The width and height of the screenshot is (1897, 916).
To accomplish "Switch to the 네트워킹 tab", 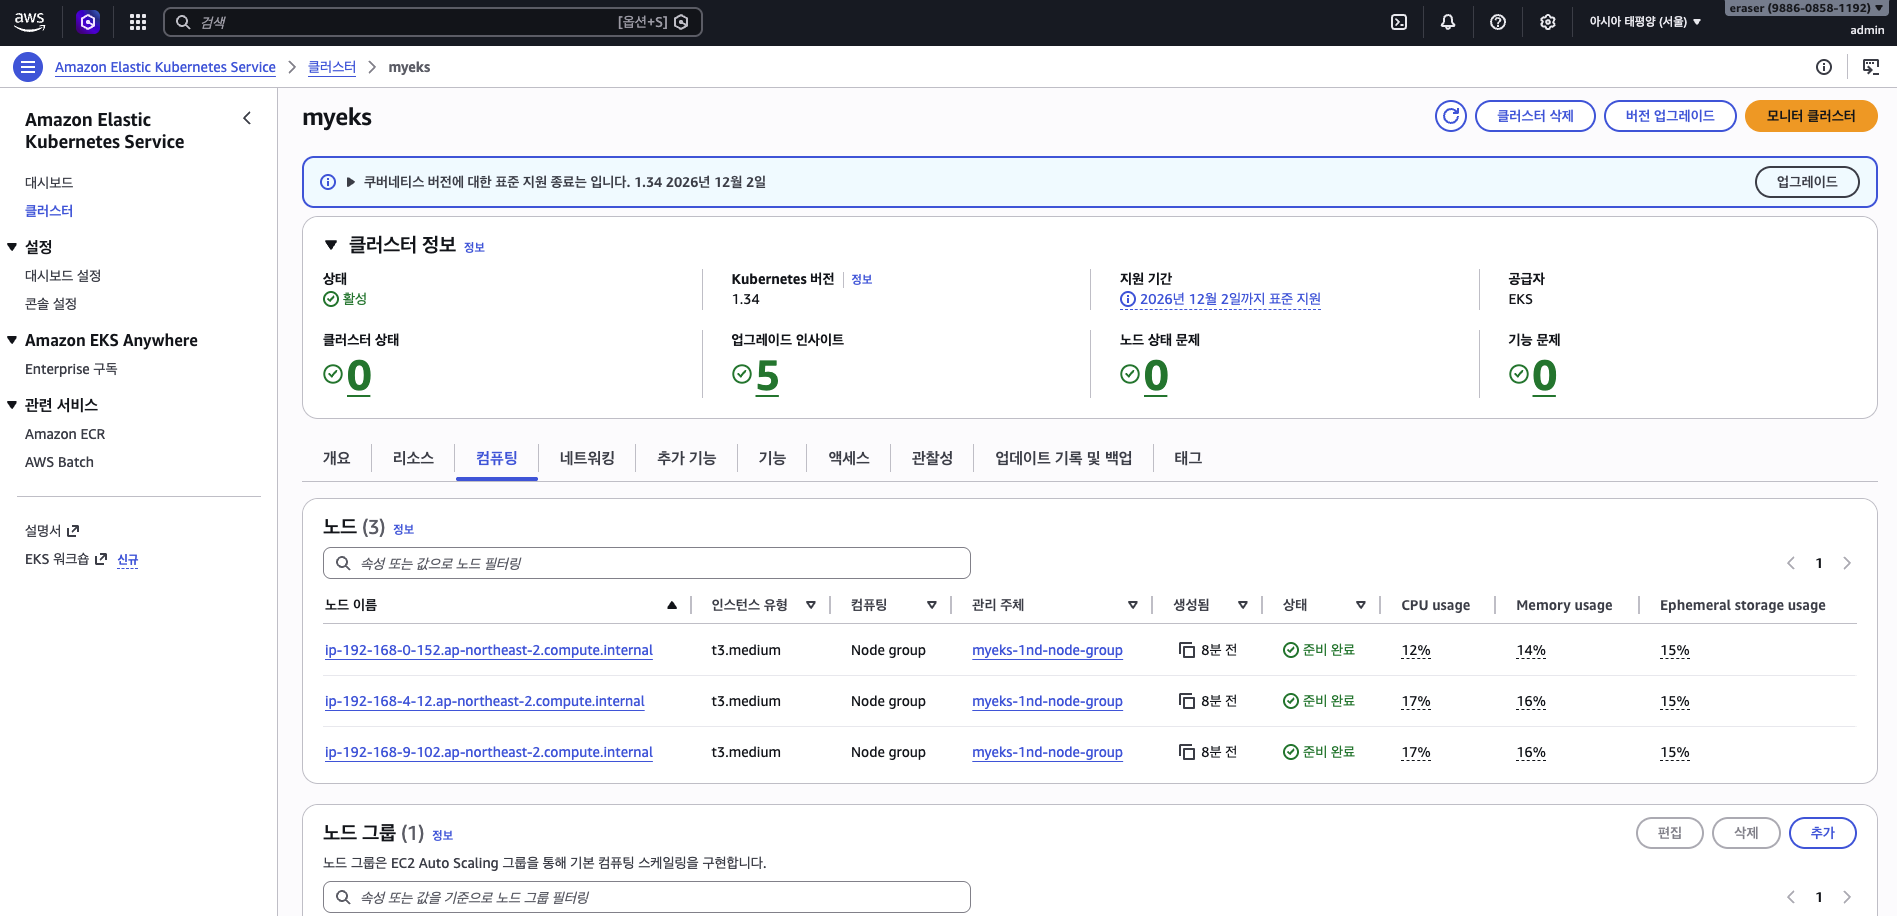I will point(587,458).
